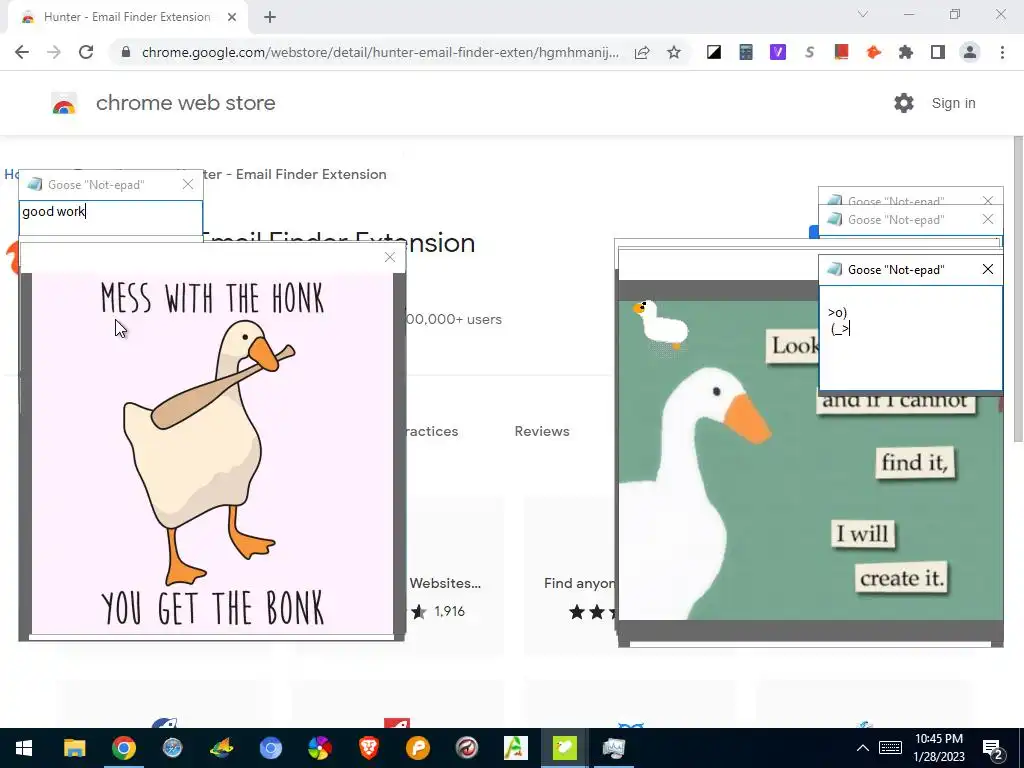Show hidden system tray icons
Screen dimensions: 1024x768
[x=863, y=748]
